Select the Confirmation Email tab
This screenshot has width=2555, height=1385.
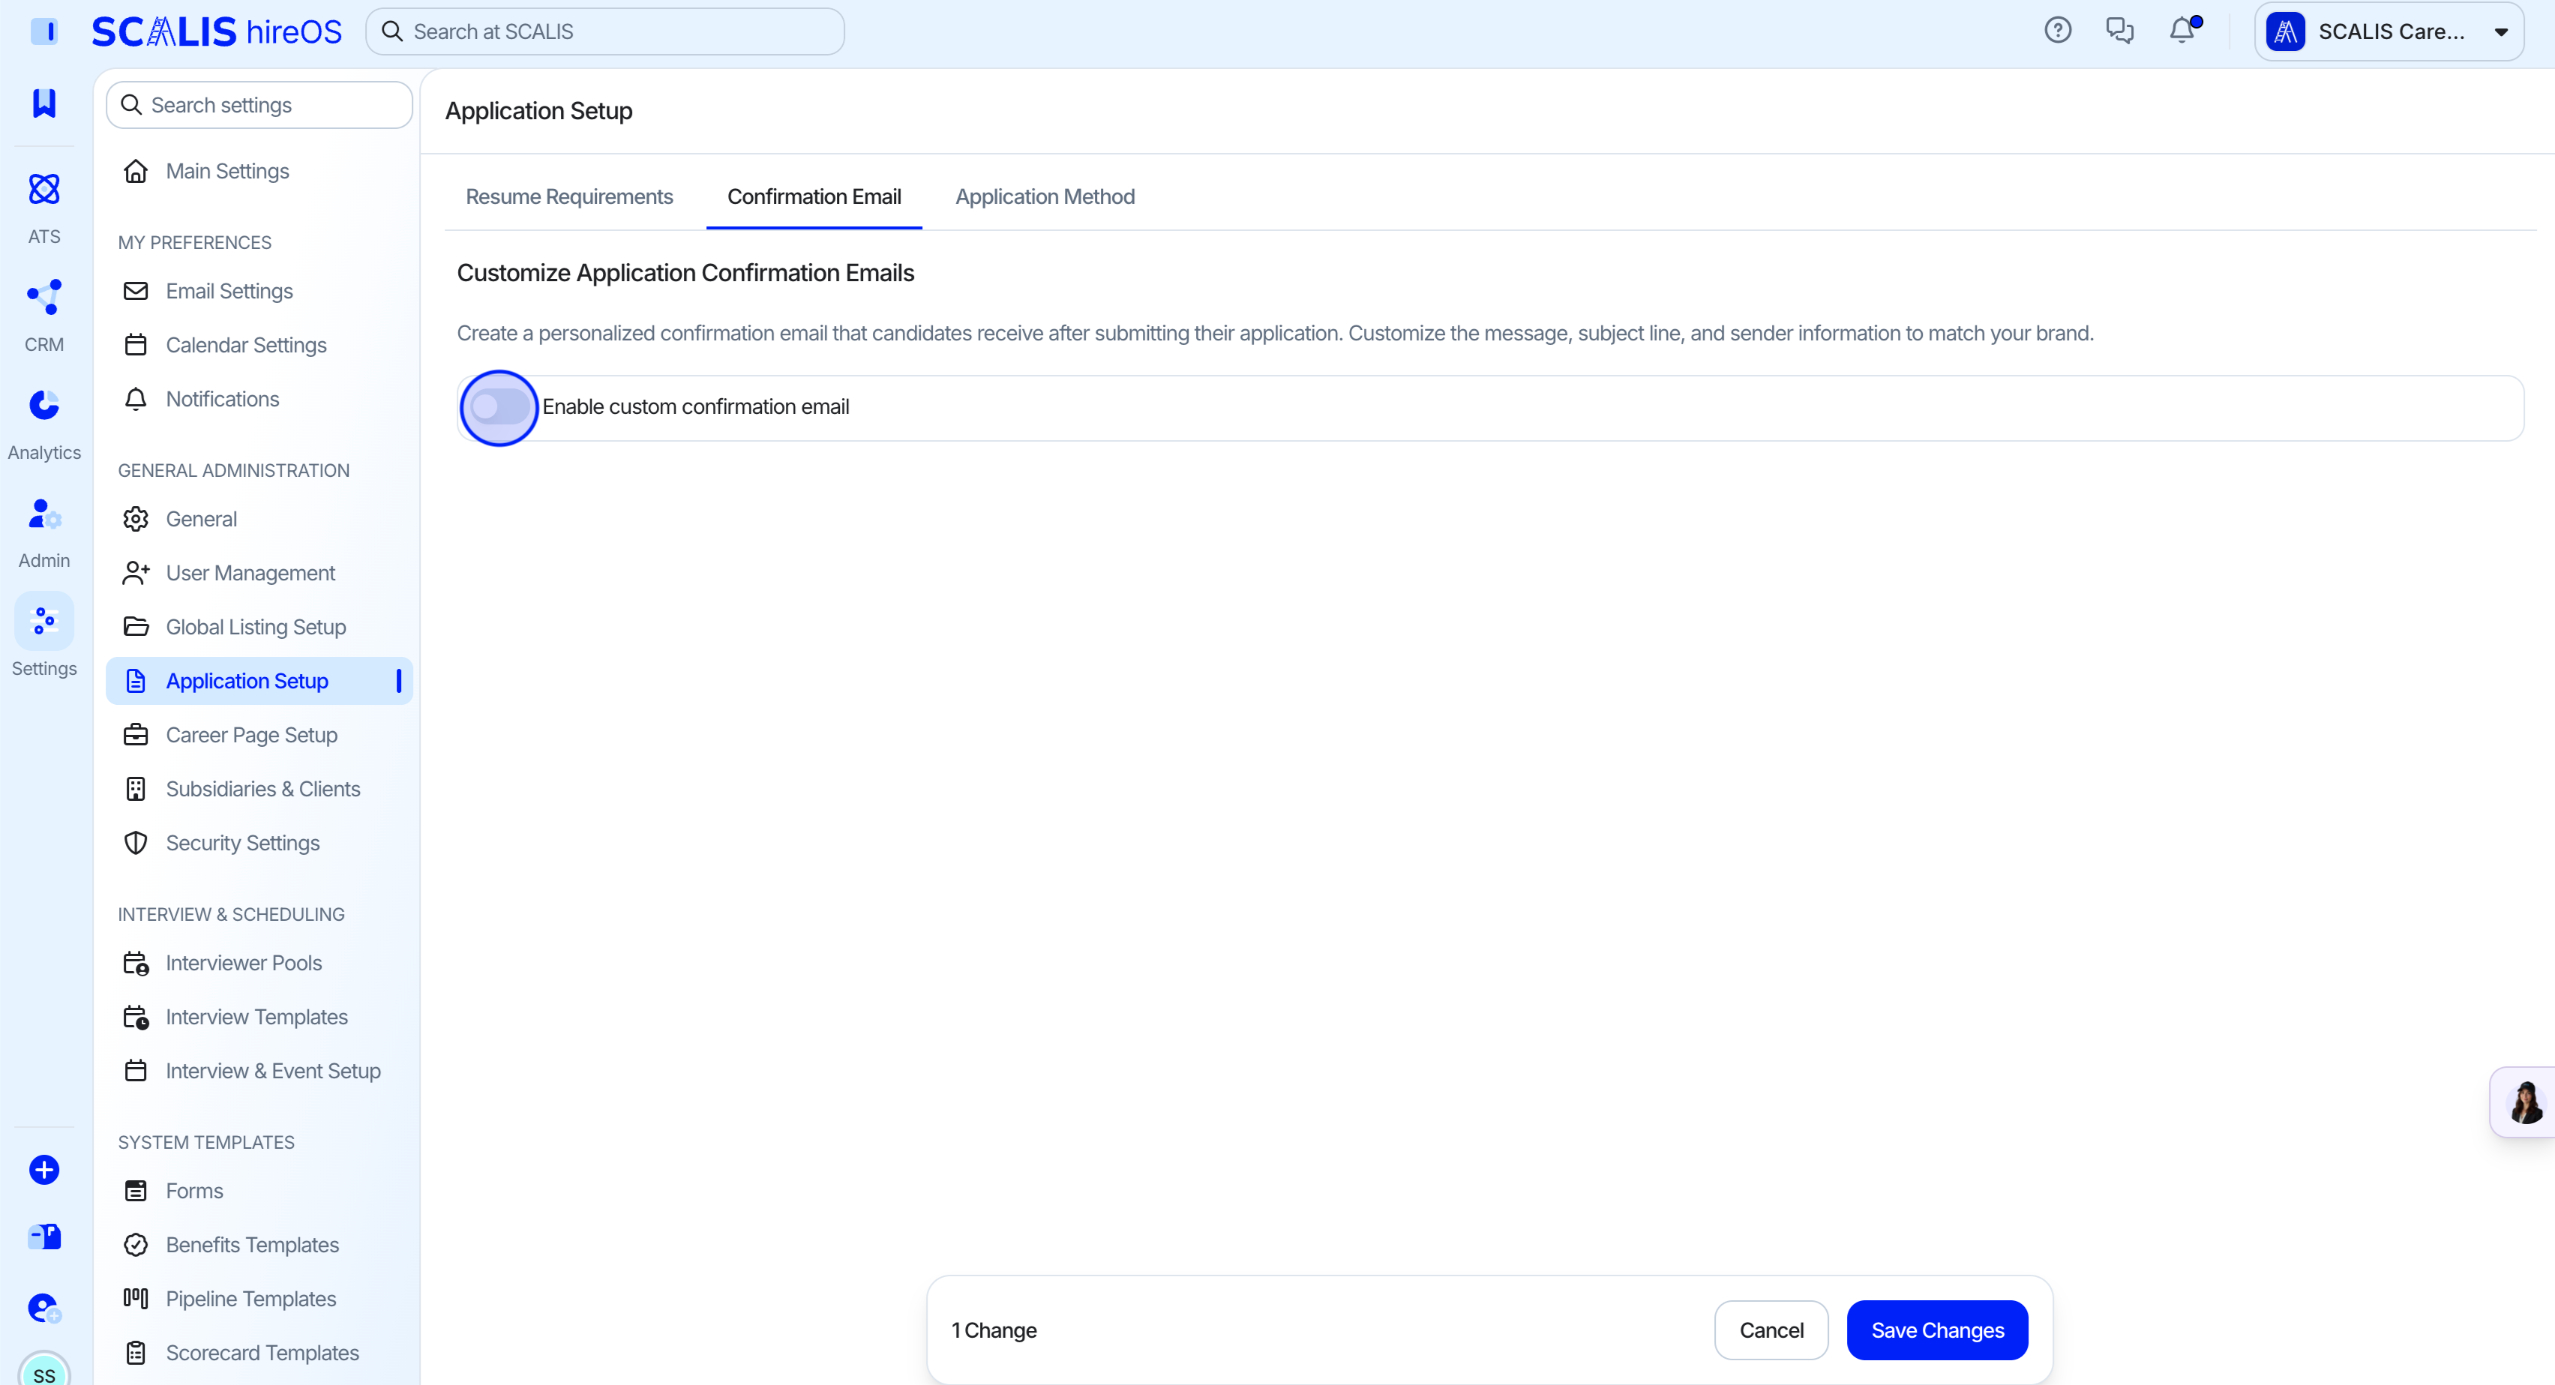(814, 197)
